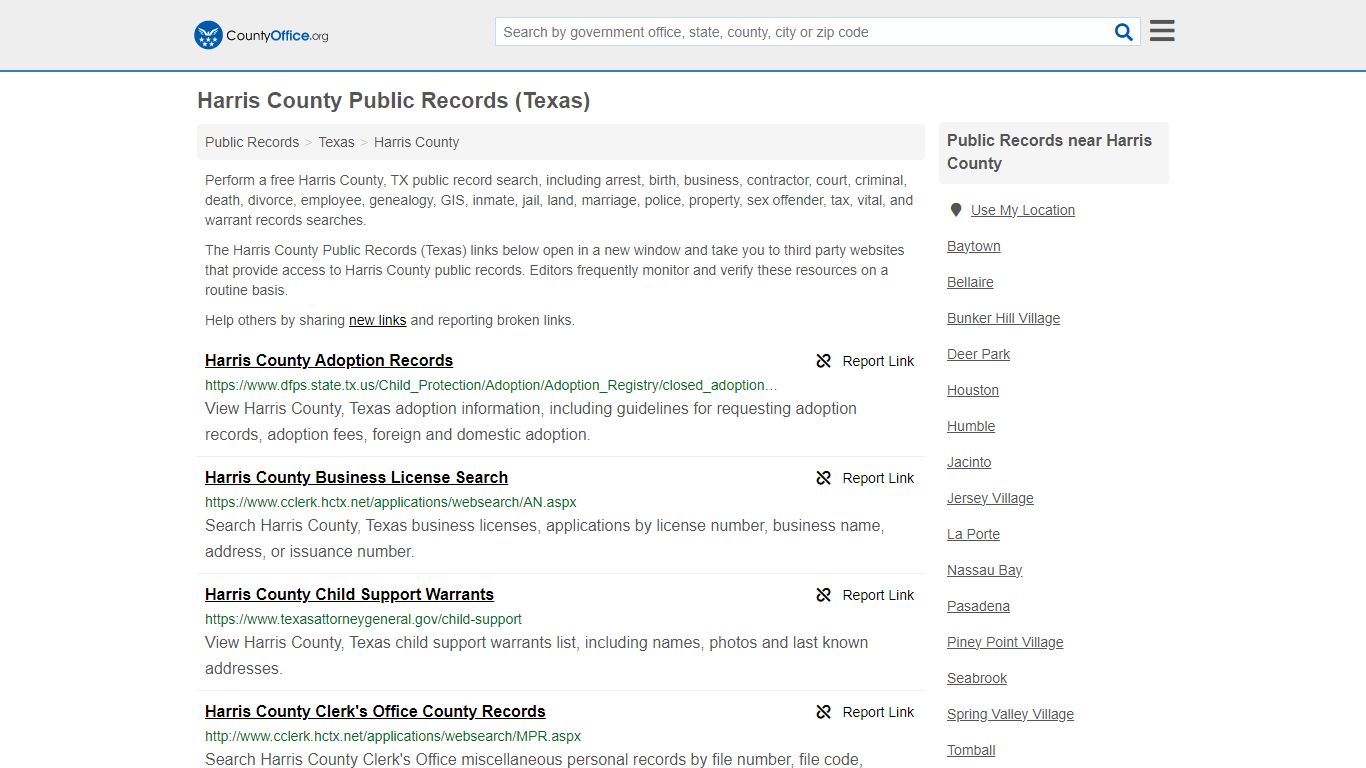Follow the new links hyperlink
This screenshot has width=1366, height=768.
(x=377, y=320)
